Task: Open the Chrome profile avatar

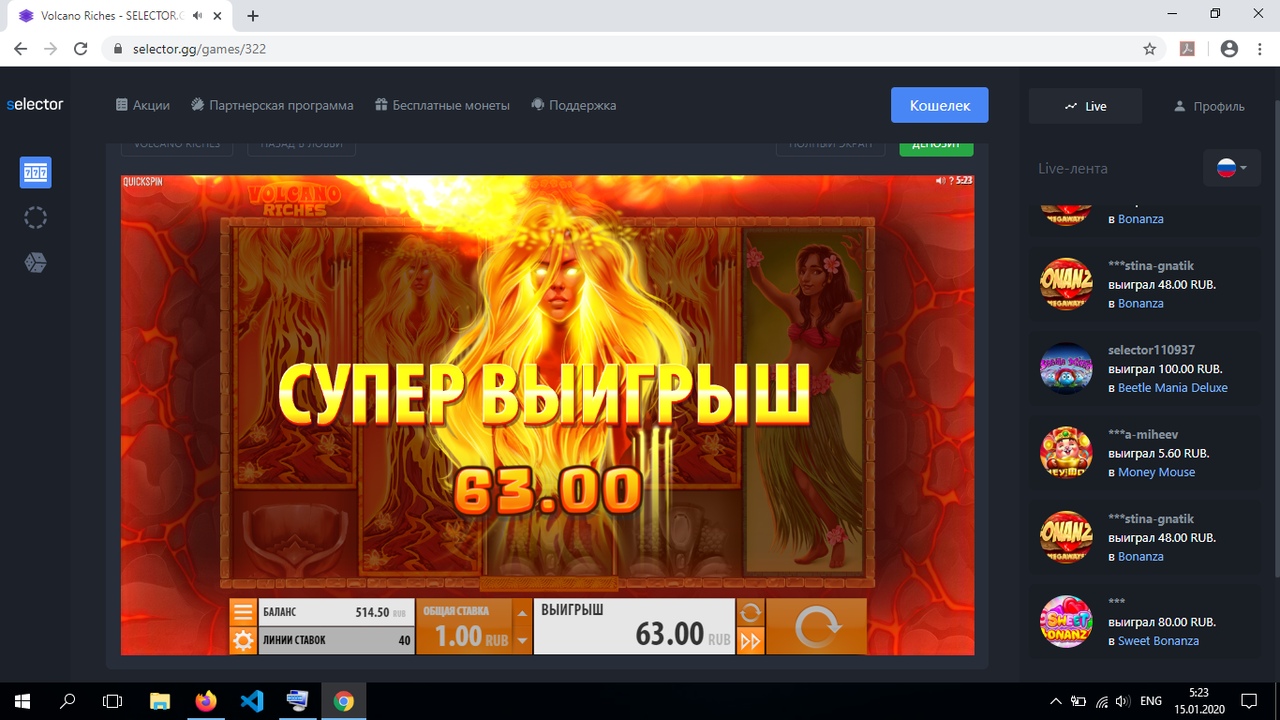Action: point(1229,49)
